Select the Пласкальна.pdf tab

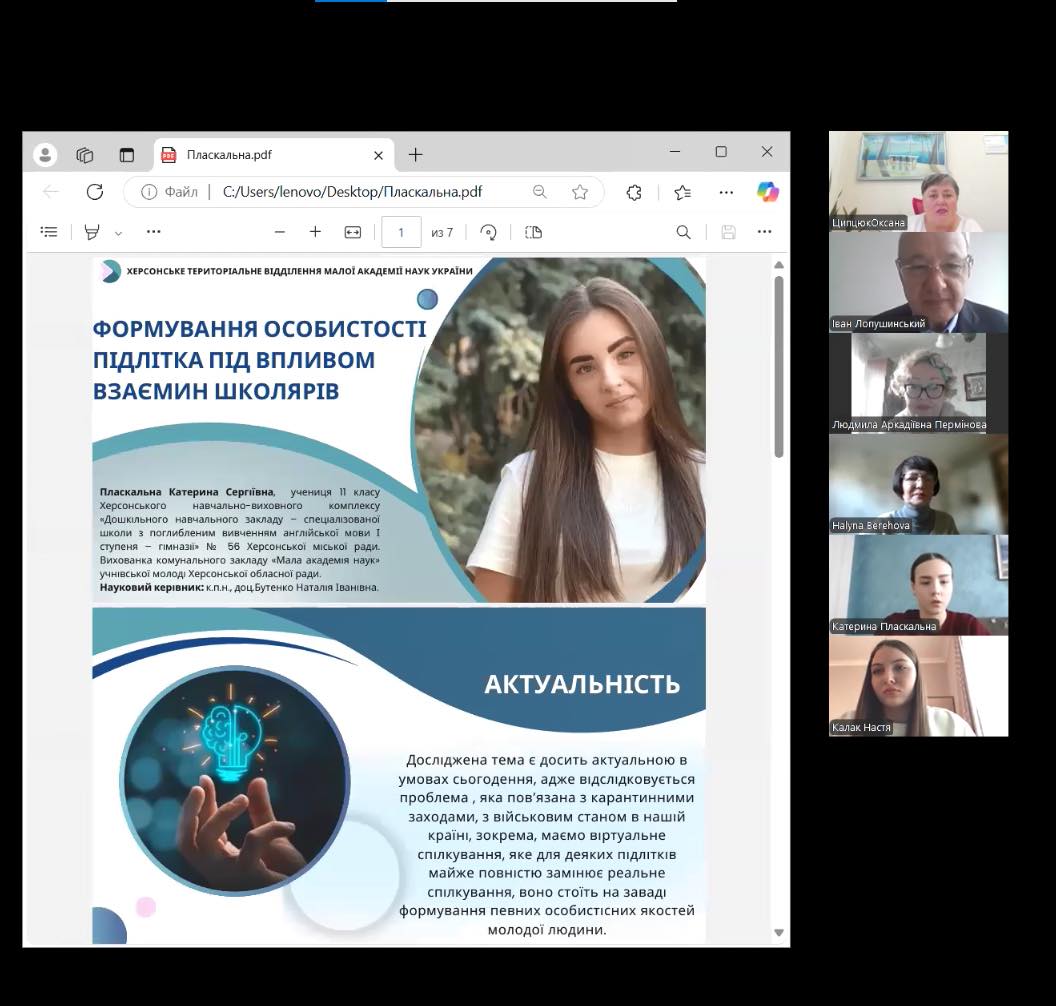(260, 155)
